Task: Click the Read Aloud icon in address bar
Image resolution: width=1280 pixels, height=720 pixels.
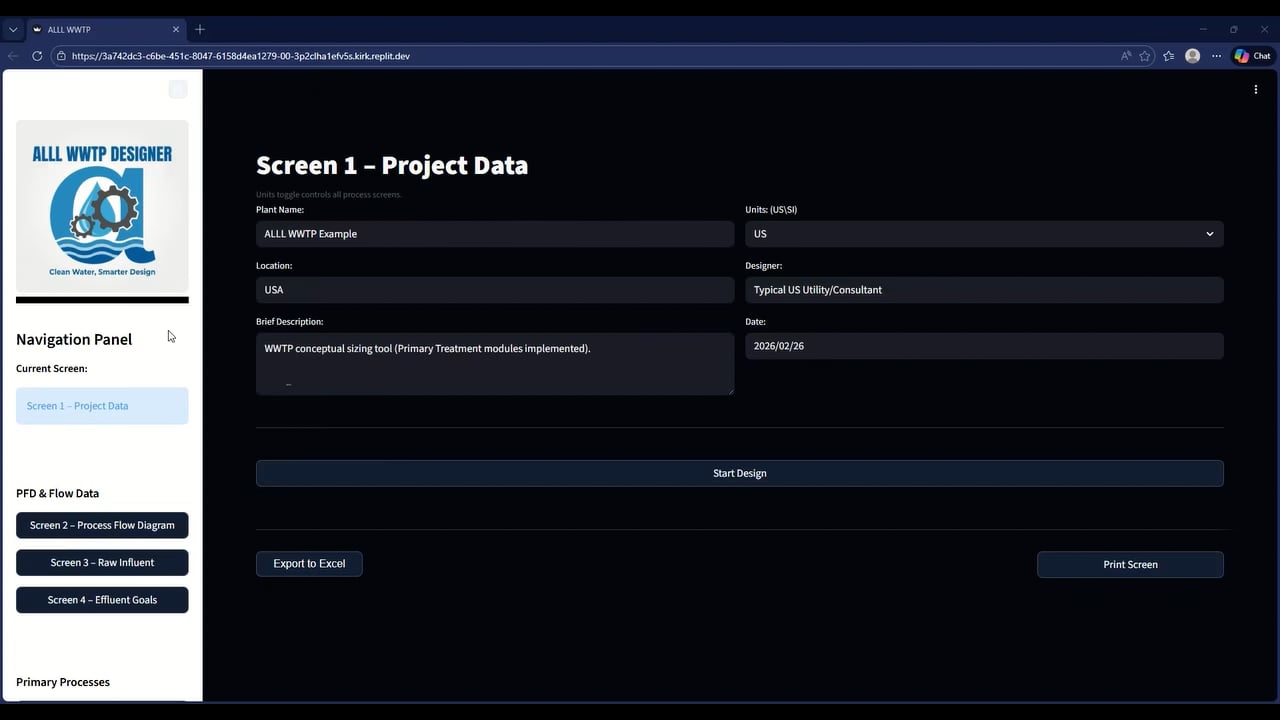Action: (x=1126, y=56)
